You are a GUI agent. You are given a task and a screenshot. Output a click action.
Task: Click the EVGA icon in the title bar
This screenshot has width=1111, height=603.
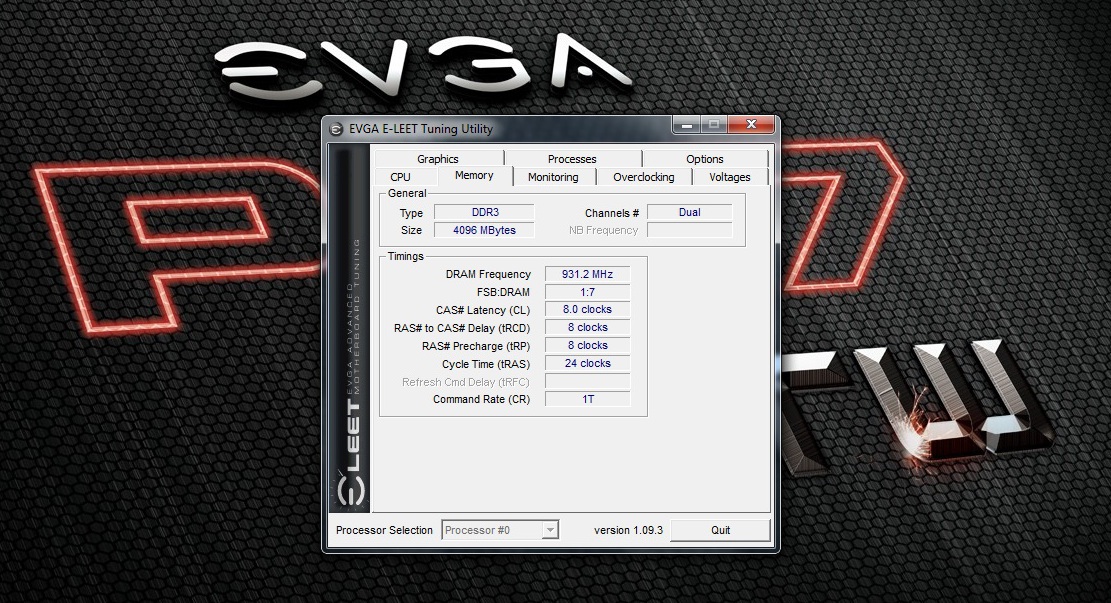pyautogui.click(x=336, y=129)
